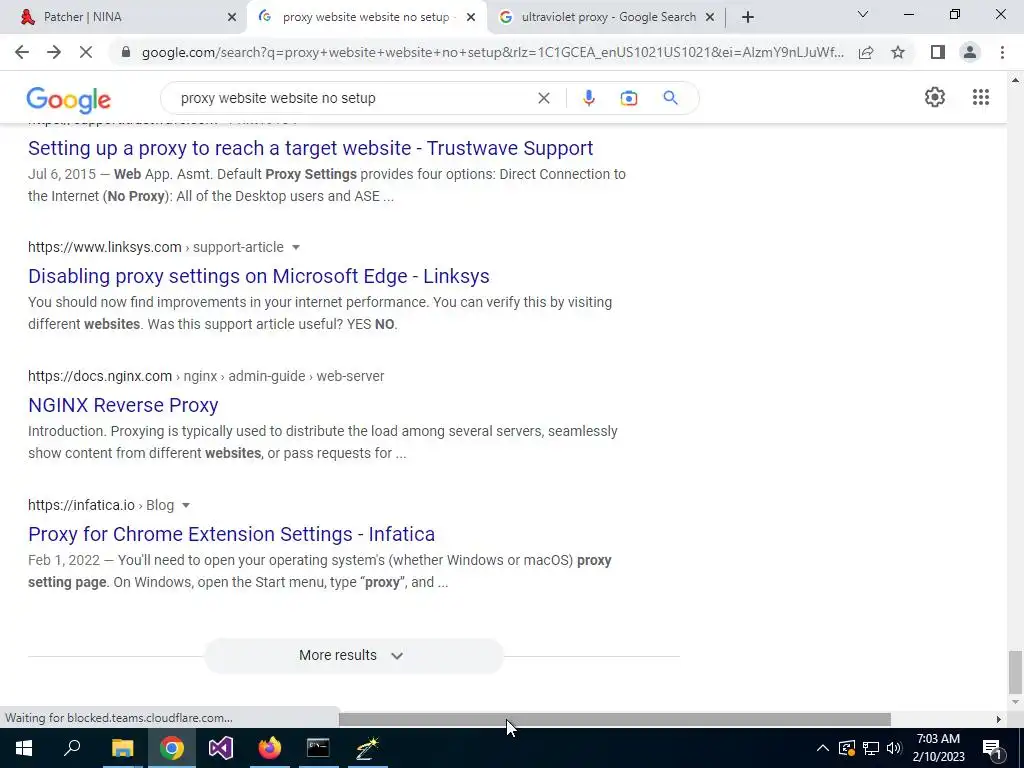
Task: Open a new browser tab
Action: point(748,17)
